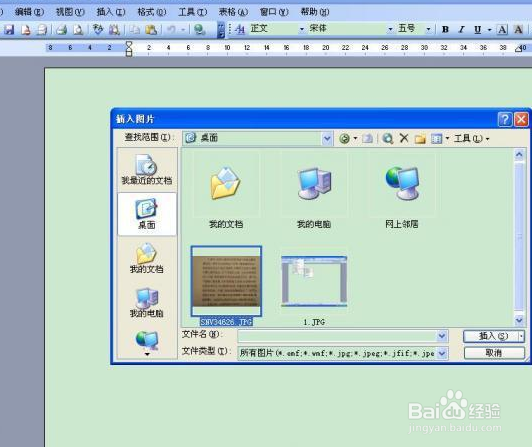
Task: Toggle Underline formatting
Action: (x=477, y=30)
